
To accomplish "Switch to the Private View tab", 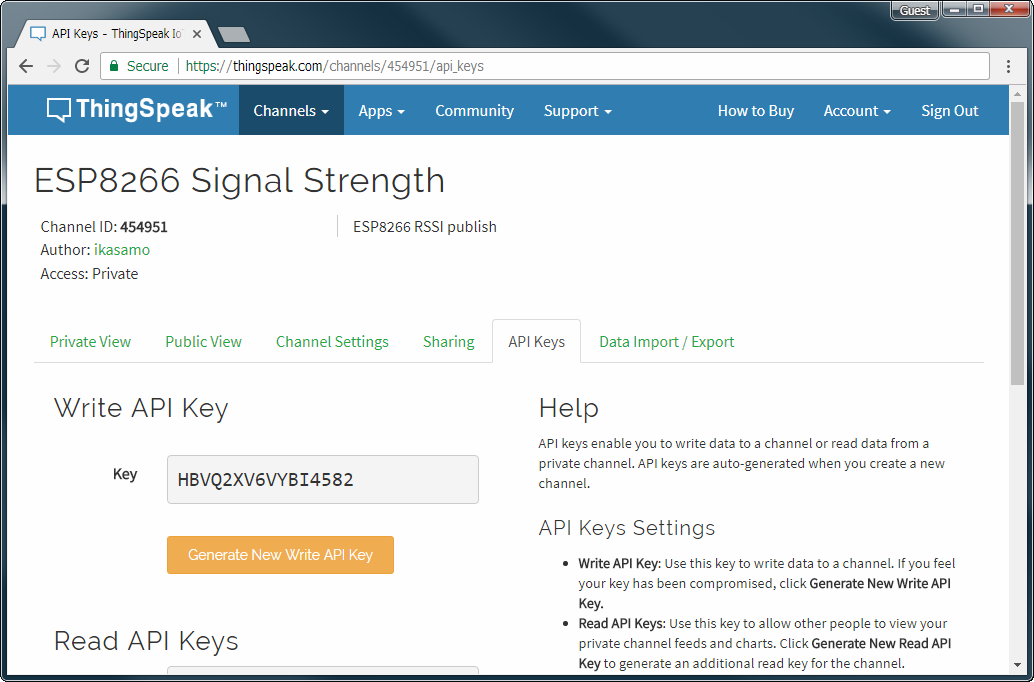I will pos(90,342).
